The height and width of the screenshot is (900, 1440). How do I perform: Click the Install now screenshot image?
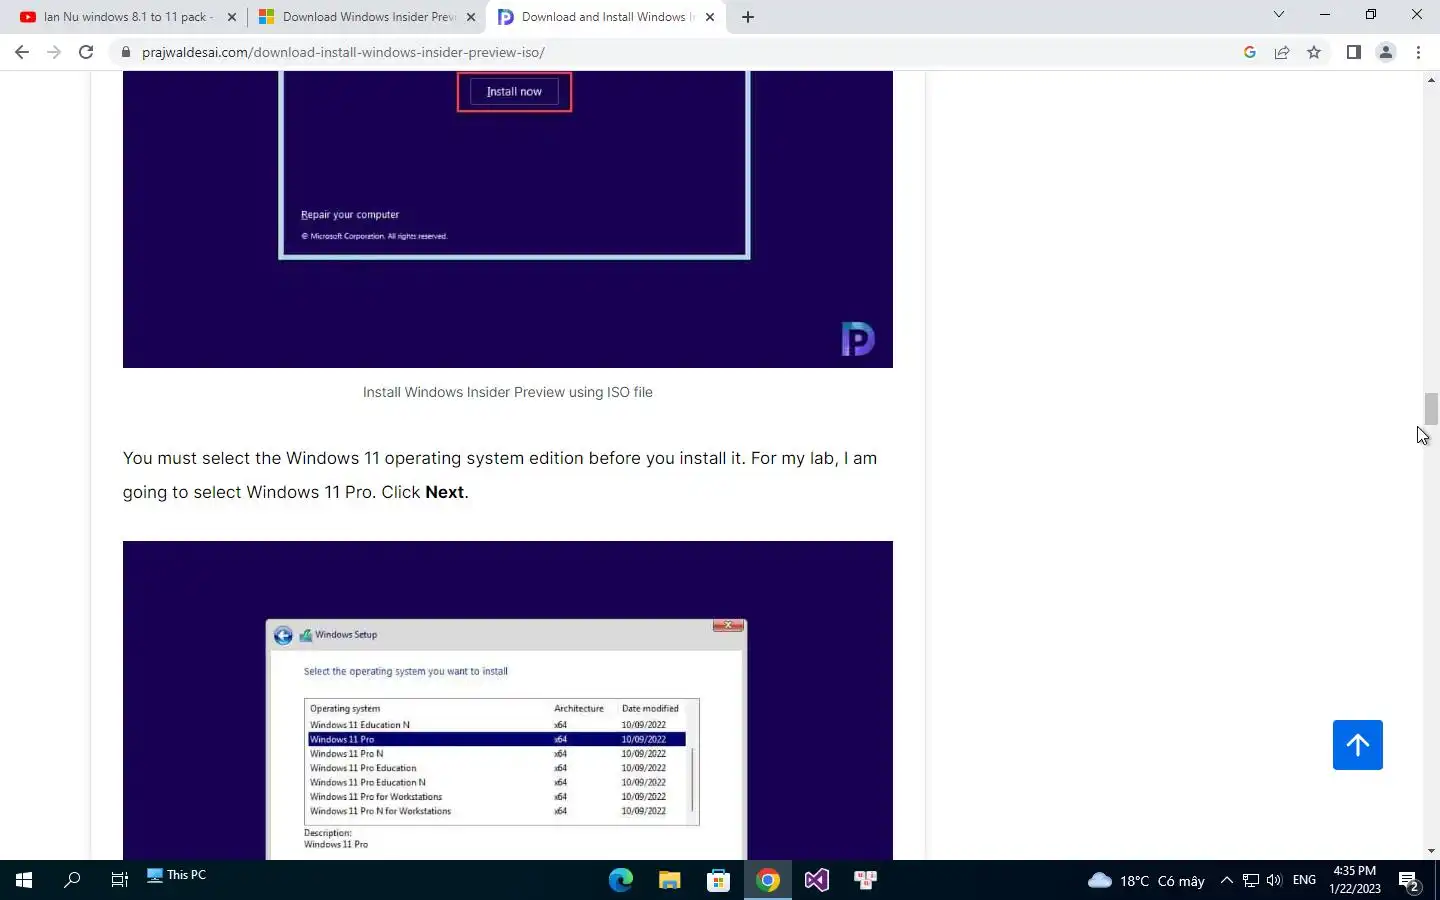[508, 219]
